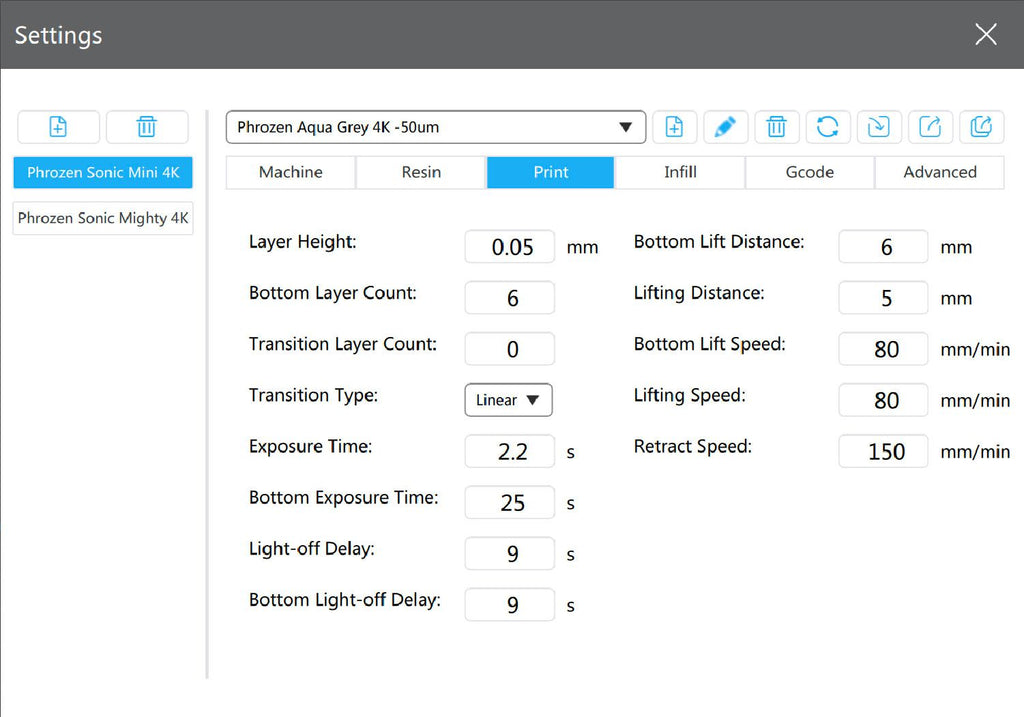Screen dimensions: 1024x717
Task: Switch to the Machine tab
Action: point(290,172)
